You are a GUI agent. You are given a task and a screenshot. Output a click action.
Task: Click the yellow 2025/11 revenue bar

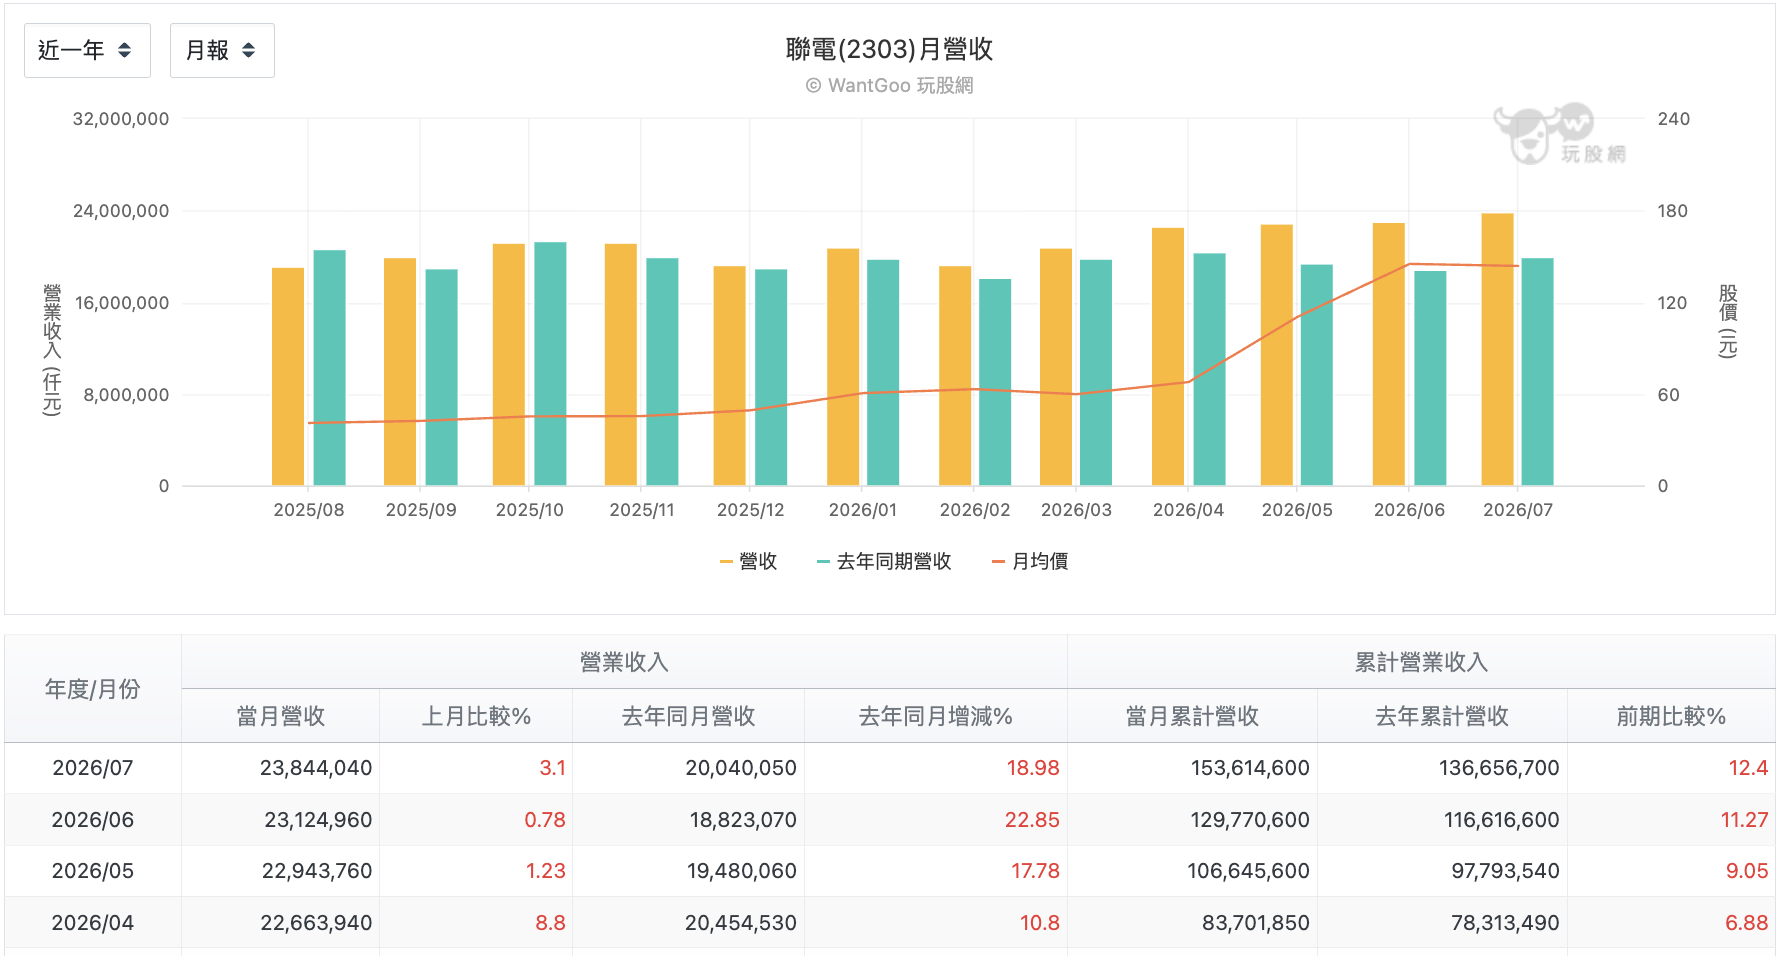621,365
